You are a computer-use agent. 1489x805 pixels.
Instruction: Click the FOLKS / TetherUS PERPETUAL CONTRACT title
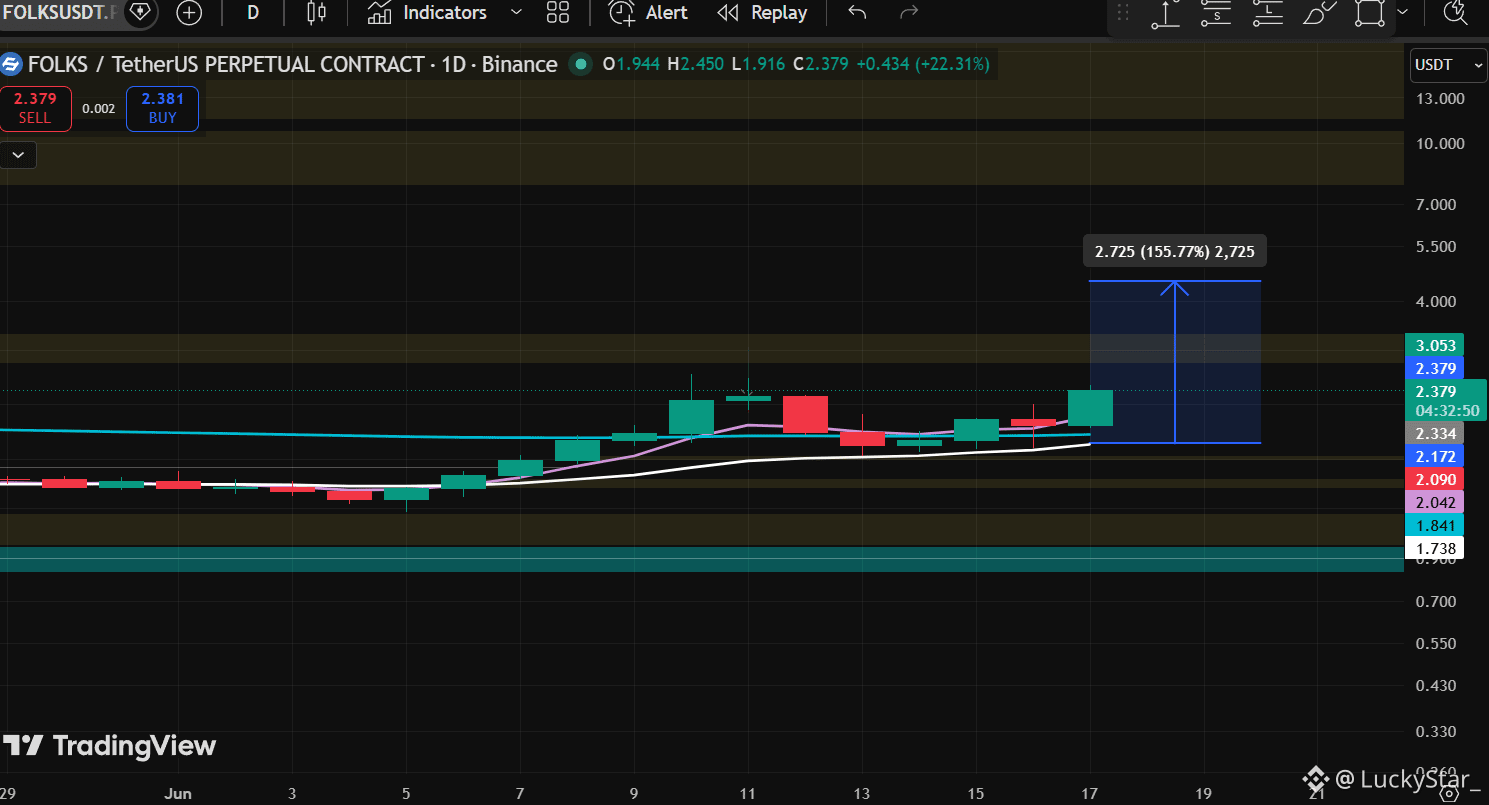(x=292, y=65)
